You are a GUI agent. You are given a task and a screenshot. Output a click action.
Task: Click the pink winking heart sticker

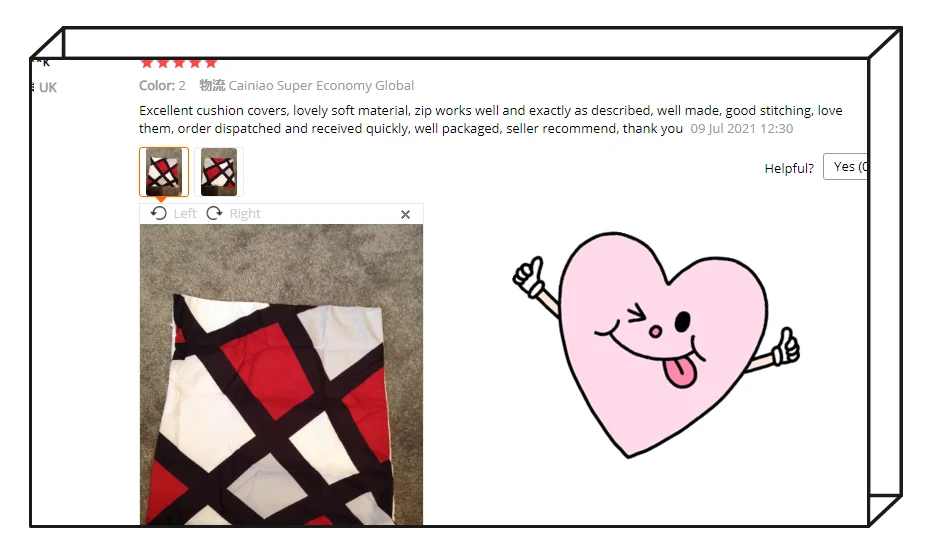coord(656,344)
